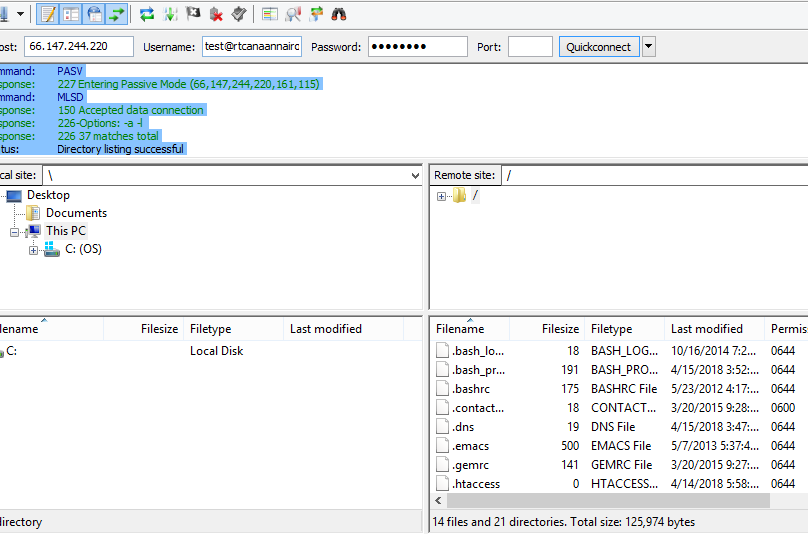Click the Reconnect to last server icon
This screenshot has height=534, width=808.
tap(238, 14)
